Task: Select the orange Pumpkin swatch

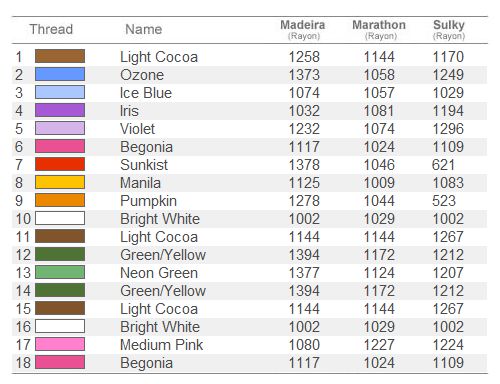Action: pos(60,200)
